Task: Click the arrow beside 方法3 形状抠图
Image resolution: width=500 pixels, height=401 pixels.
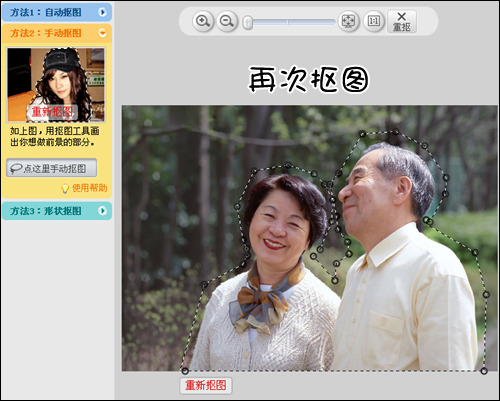Action: click(x=102, y=211)
